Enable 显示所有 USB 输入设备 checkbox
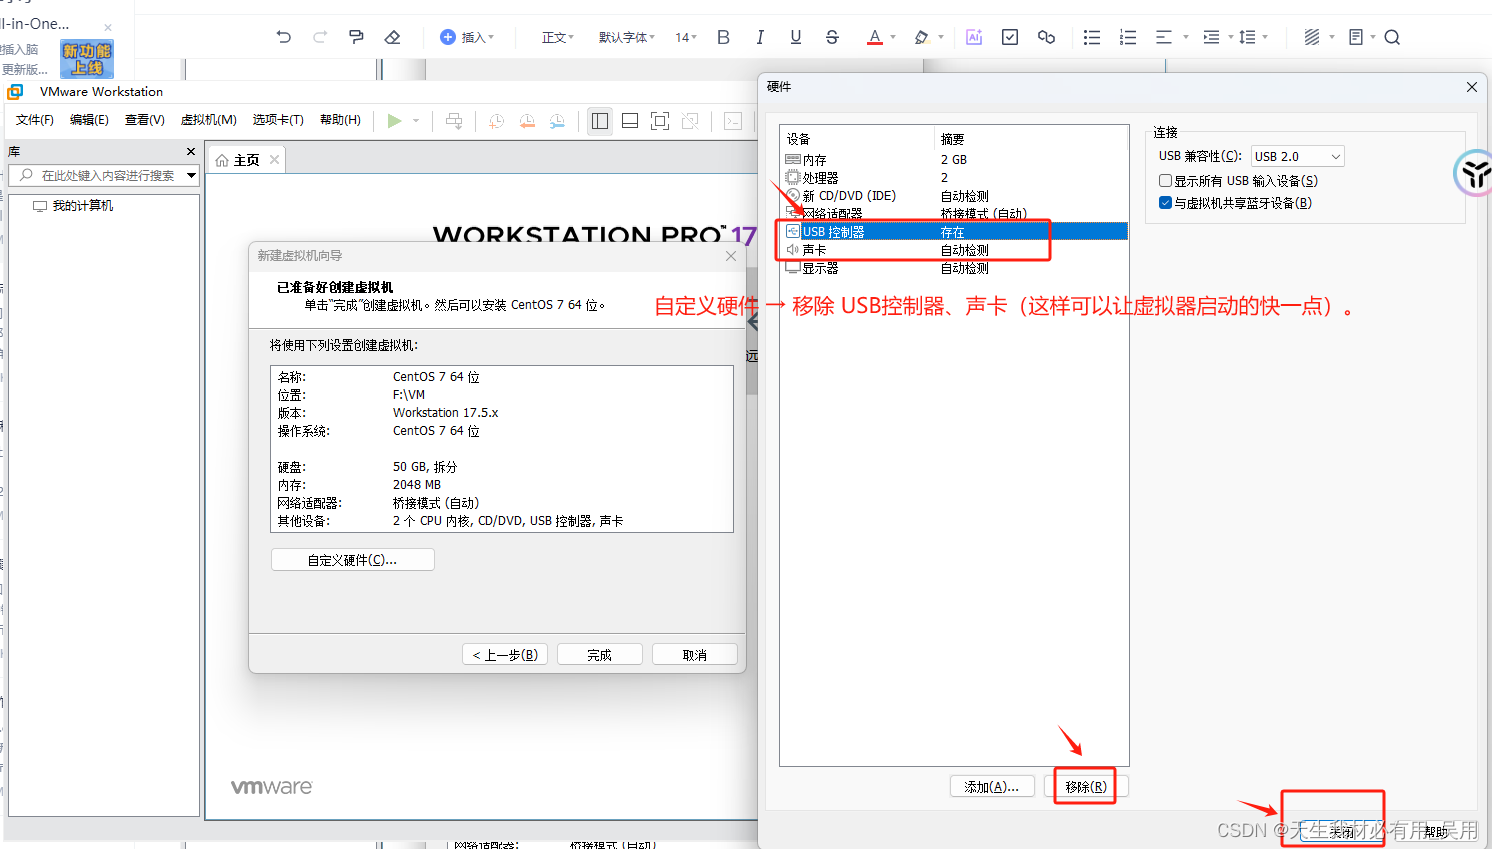The image size is (1492, 849). (1165, 181)
